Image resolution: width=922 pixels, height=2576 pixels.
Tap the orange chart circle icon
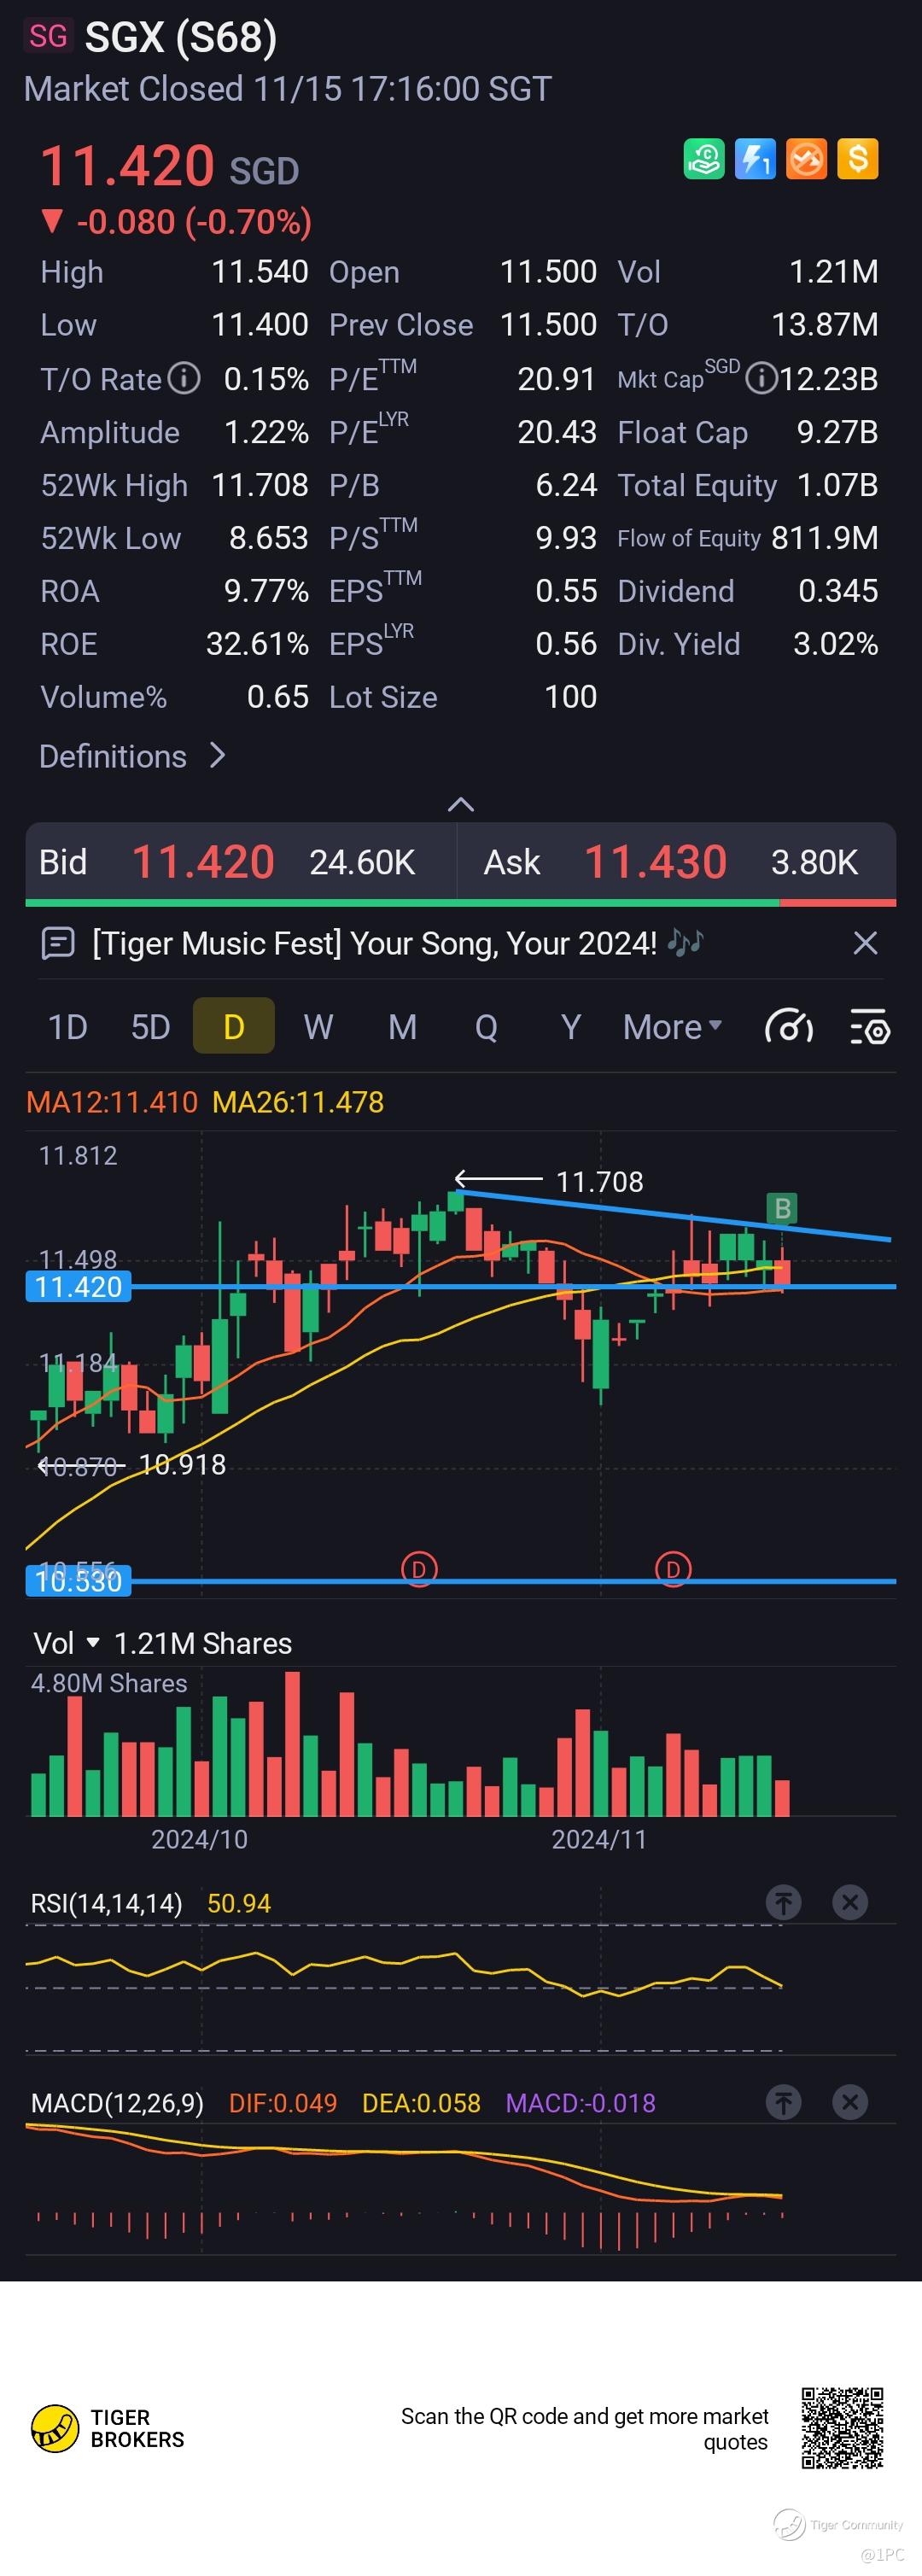point(806,159)
